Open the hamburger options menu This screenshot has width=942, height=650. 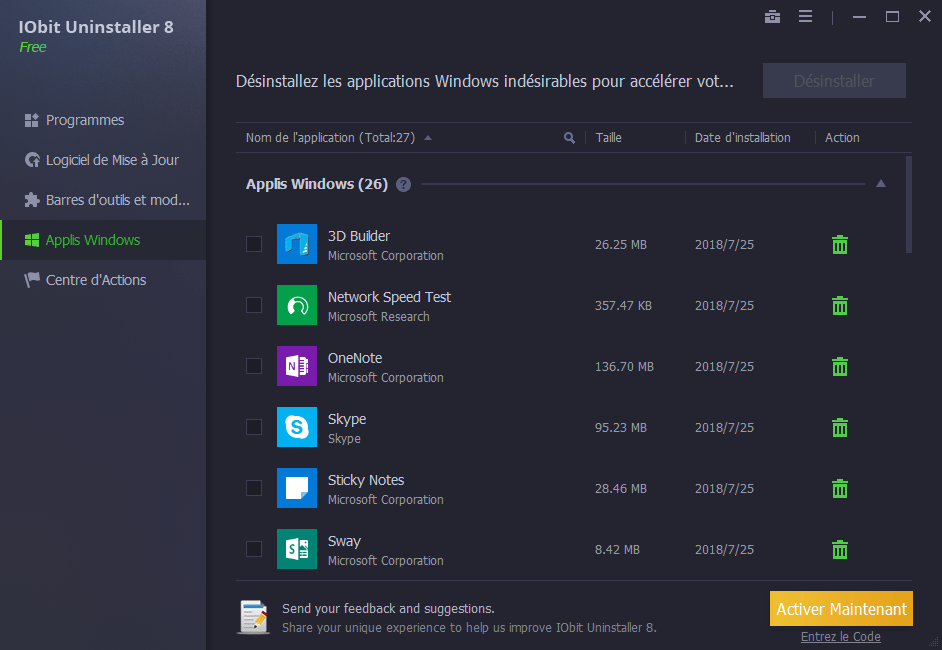click(x=805, y=16)
